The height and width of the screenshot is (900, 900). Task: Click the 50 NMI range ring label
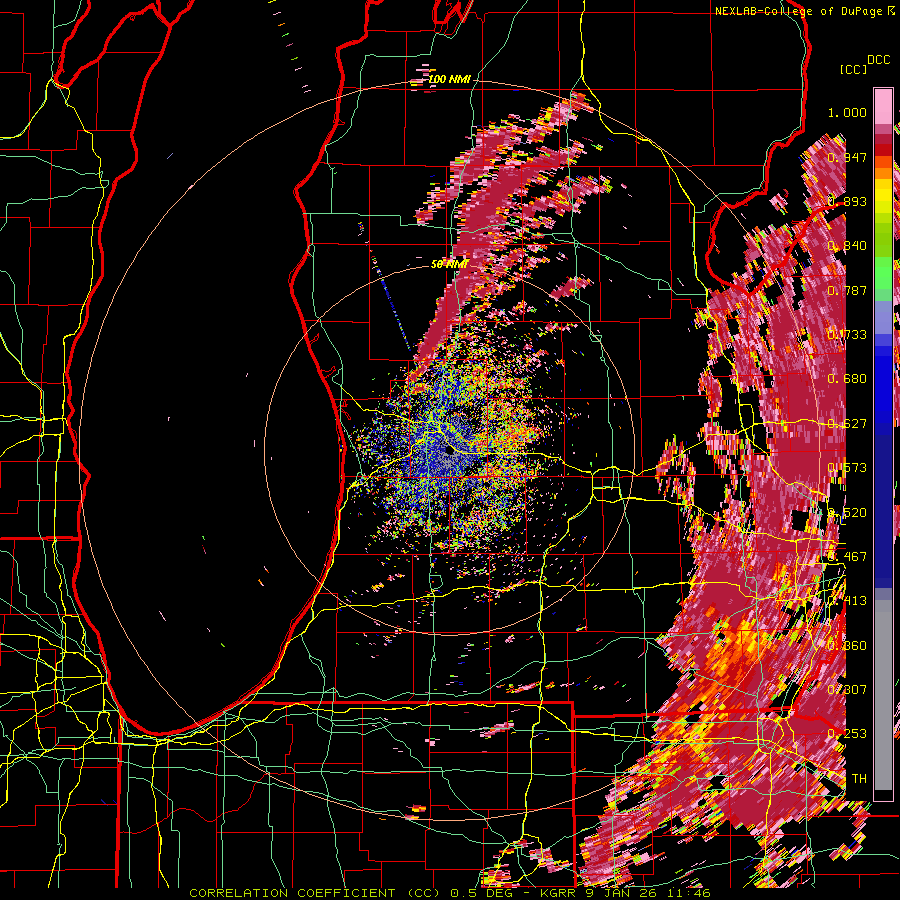449,264
